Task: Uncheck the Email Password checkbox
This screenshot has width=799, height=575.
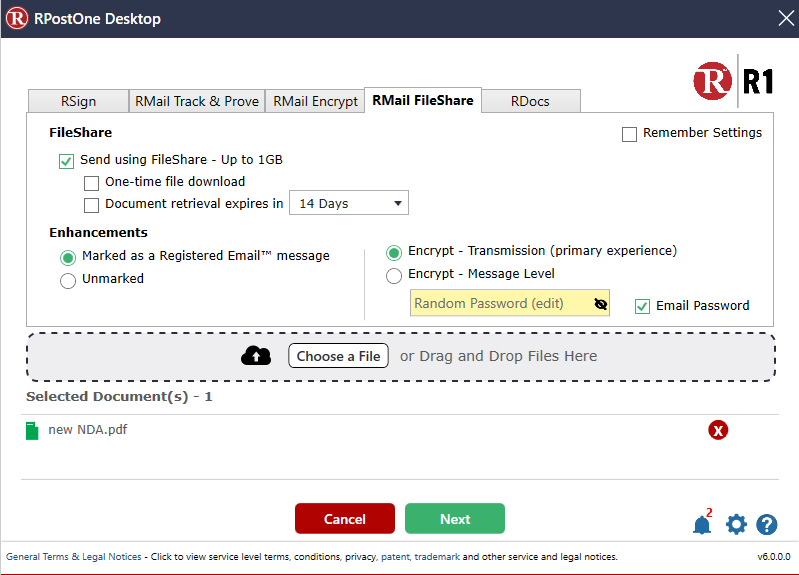Action: tap(642, 306)
